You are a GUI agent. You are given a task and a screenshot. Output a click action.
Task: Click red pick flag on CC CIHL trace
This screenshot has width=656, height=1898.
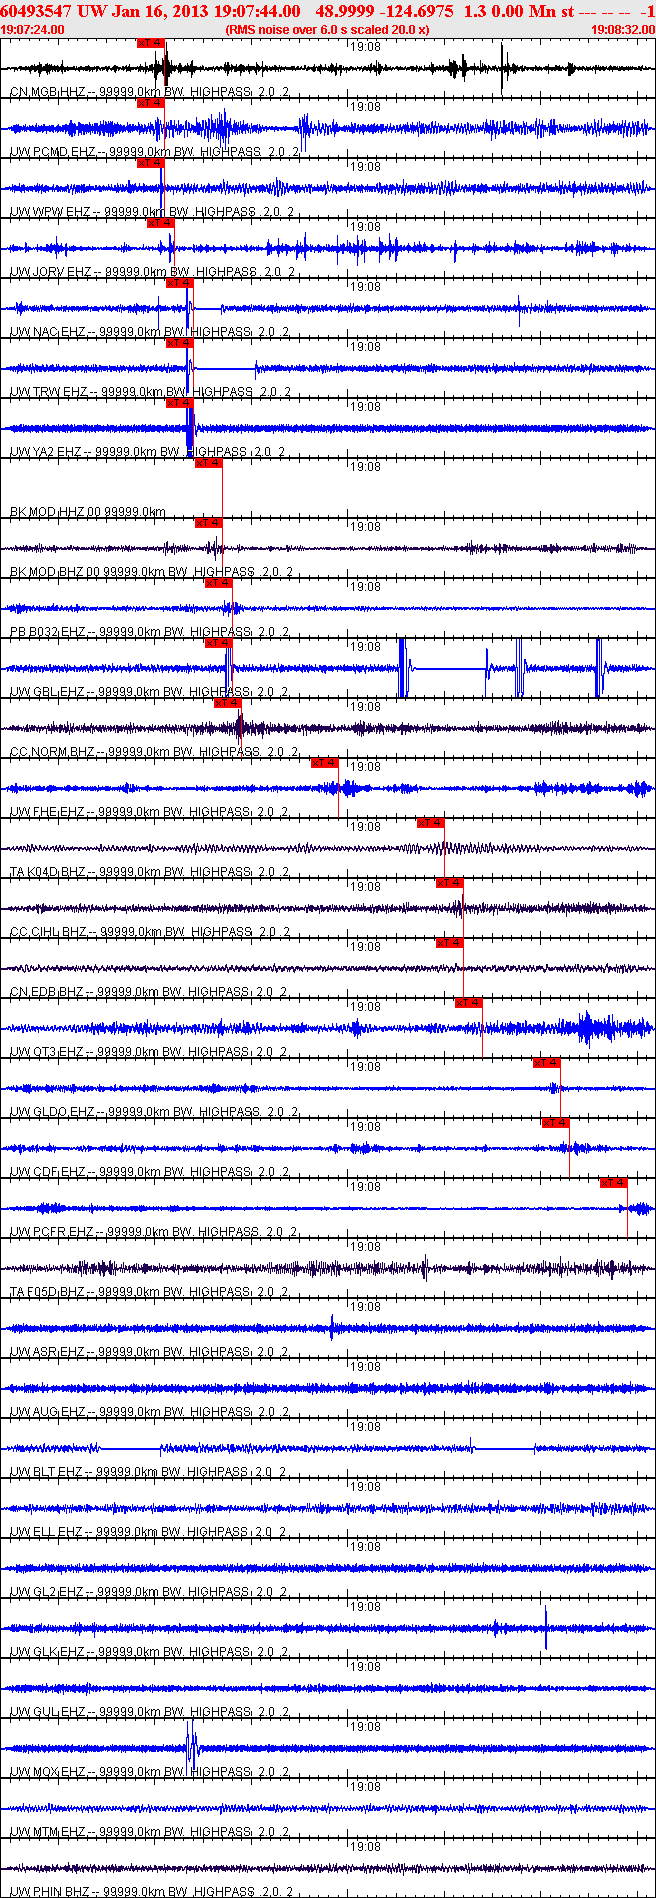click(450, 883)
